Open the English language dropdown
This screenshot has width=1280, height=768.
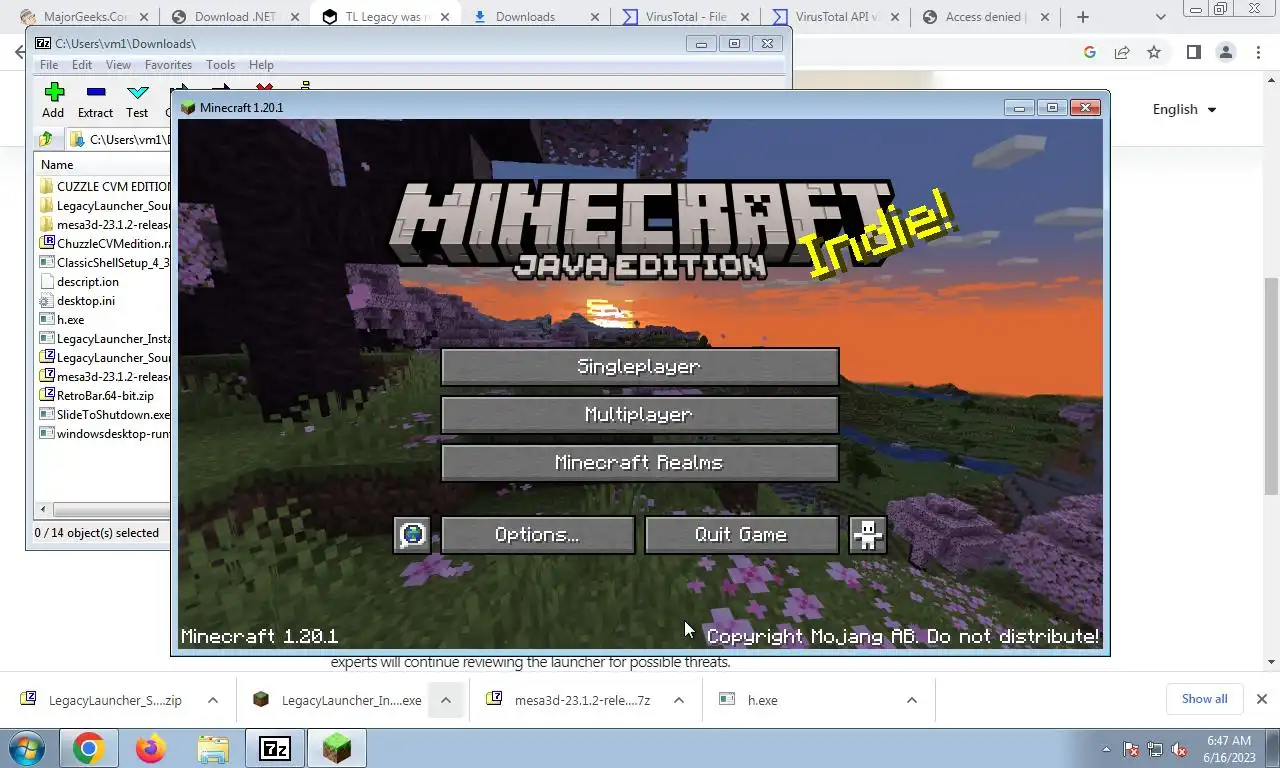(x=1184, y=109)
